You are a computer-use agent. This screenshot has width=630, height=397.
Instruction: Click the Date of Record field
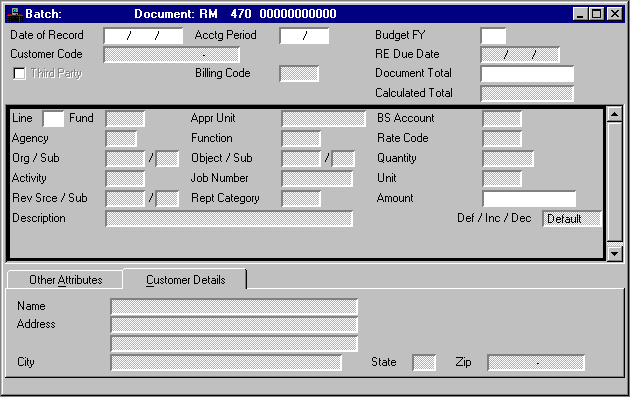(x=143, y=36)
